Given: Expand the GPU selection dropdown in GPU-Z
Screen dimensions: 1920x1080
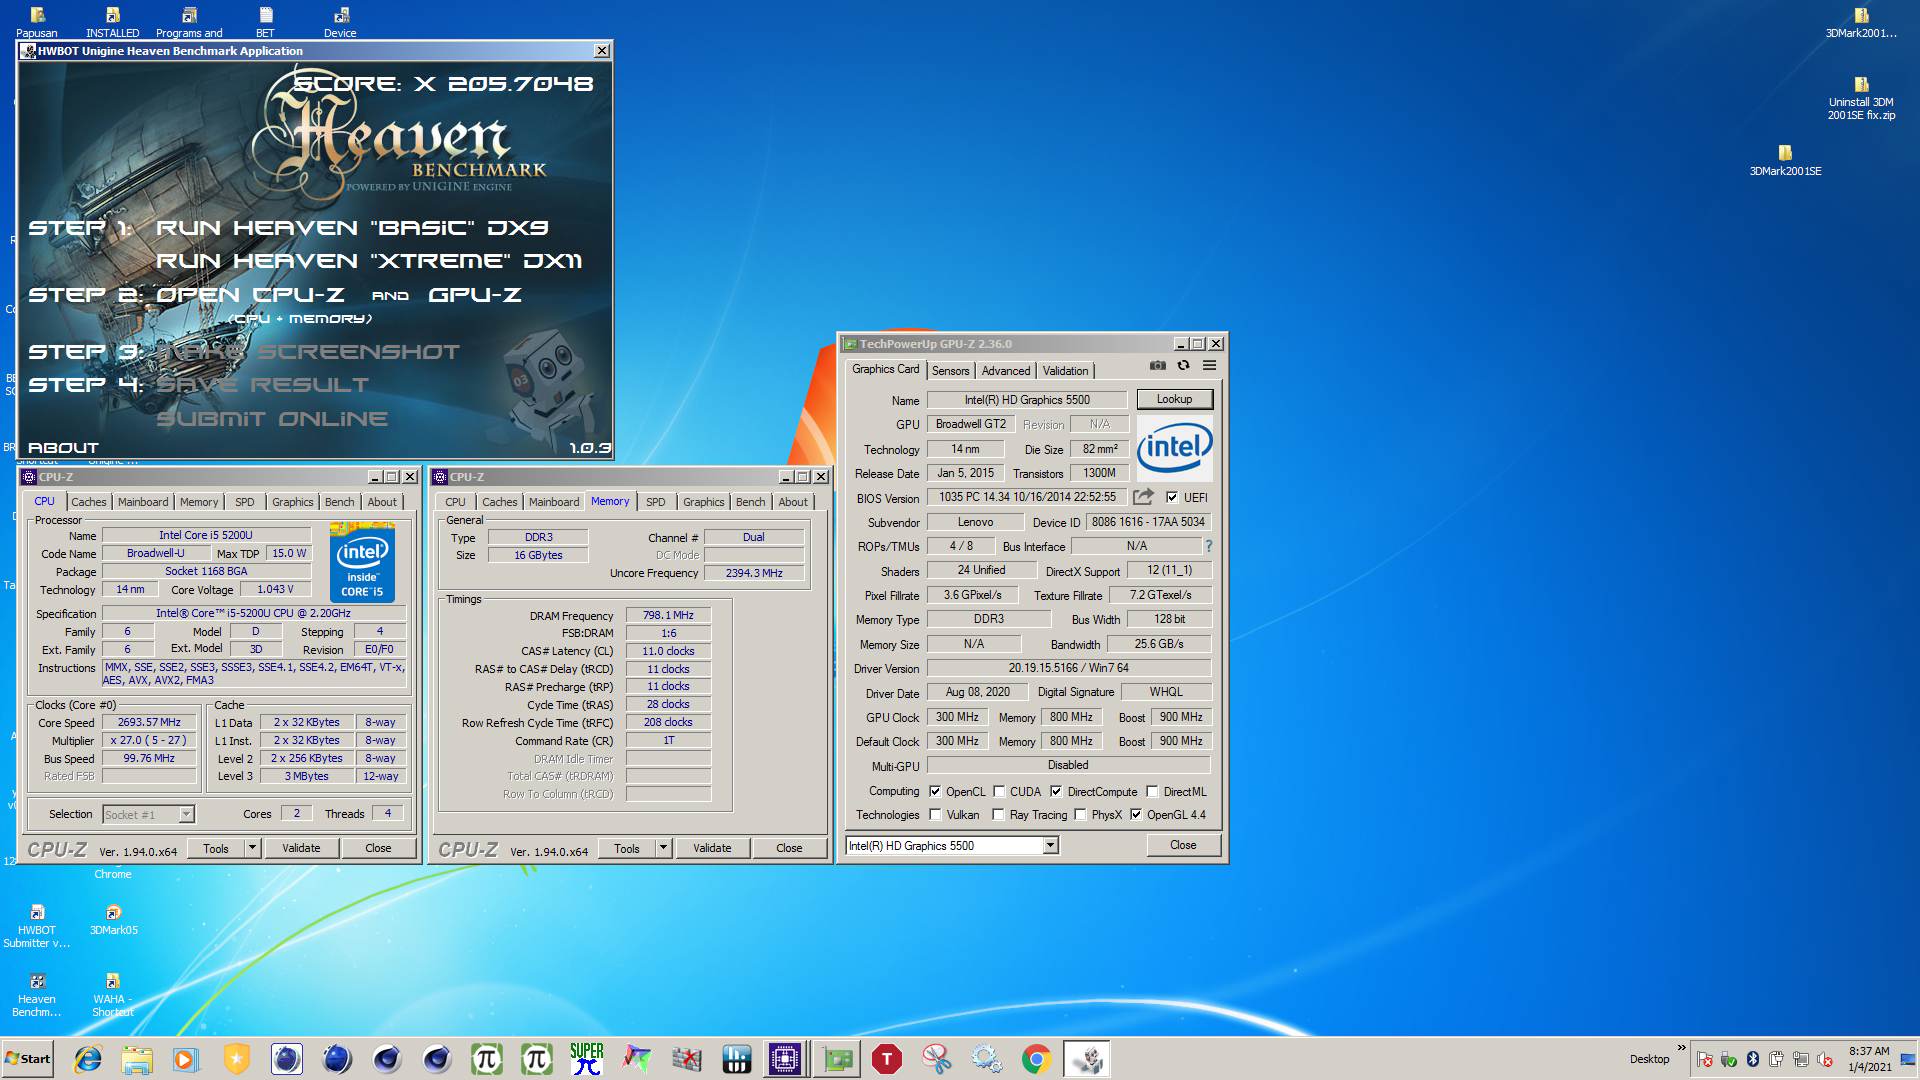Looking at the screenshot, I should [1050, 846].
